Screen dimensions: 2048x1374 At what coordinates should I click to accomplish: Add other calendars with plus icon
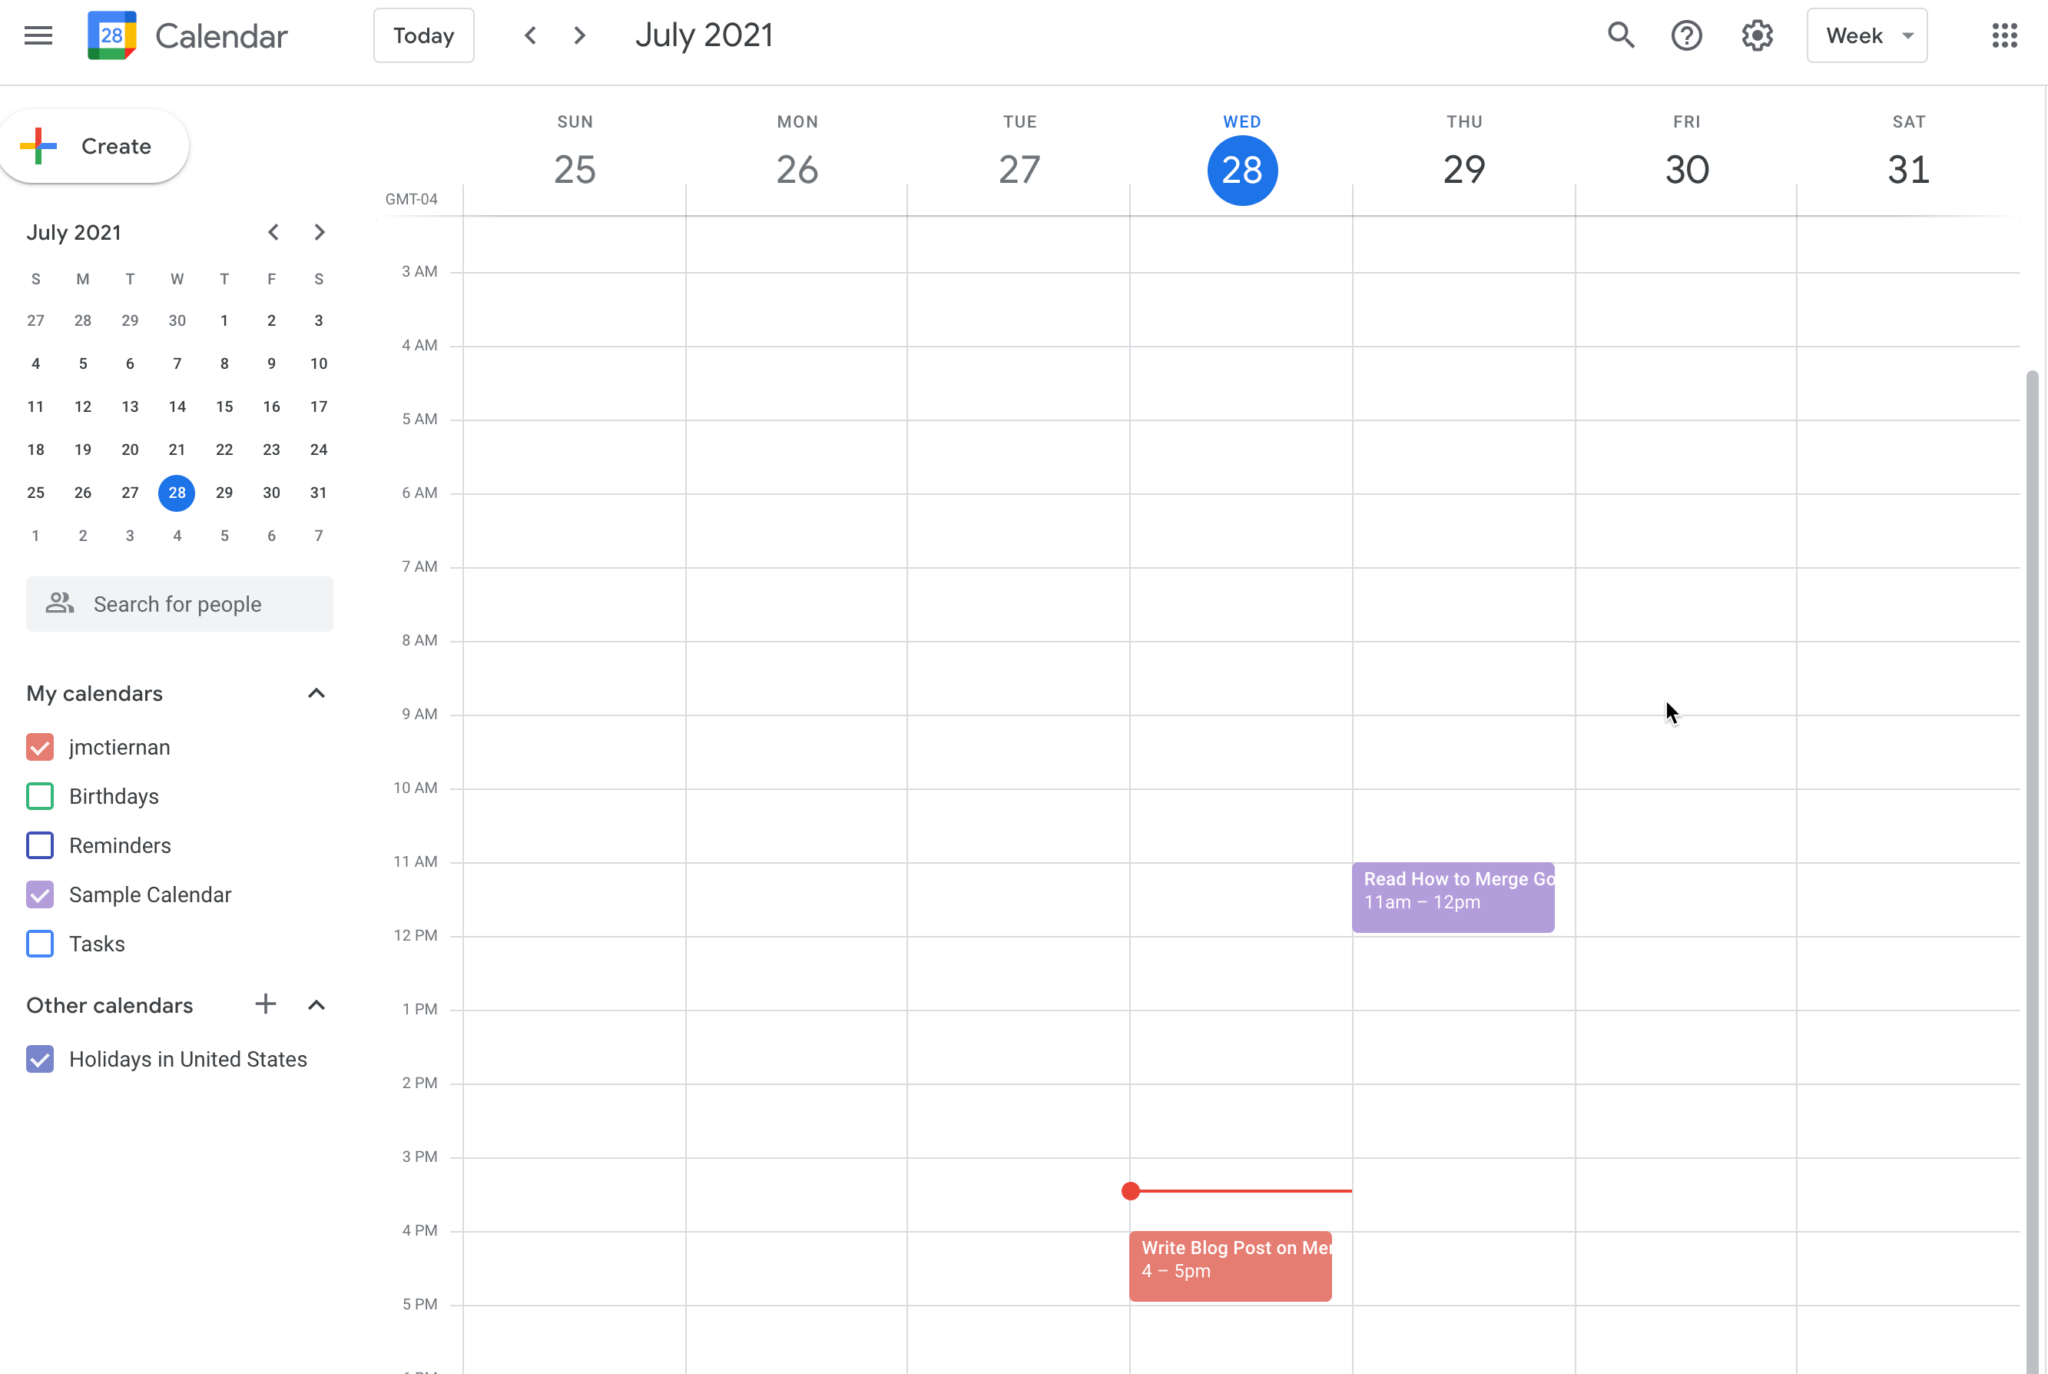265,1004
